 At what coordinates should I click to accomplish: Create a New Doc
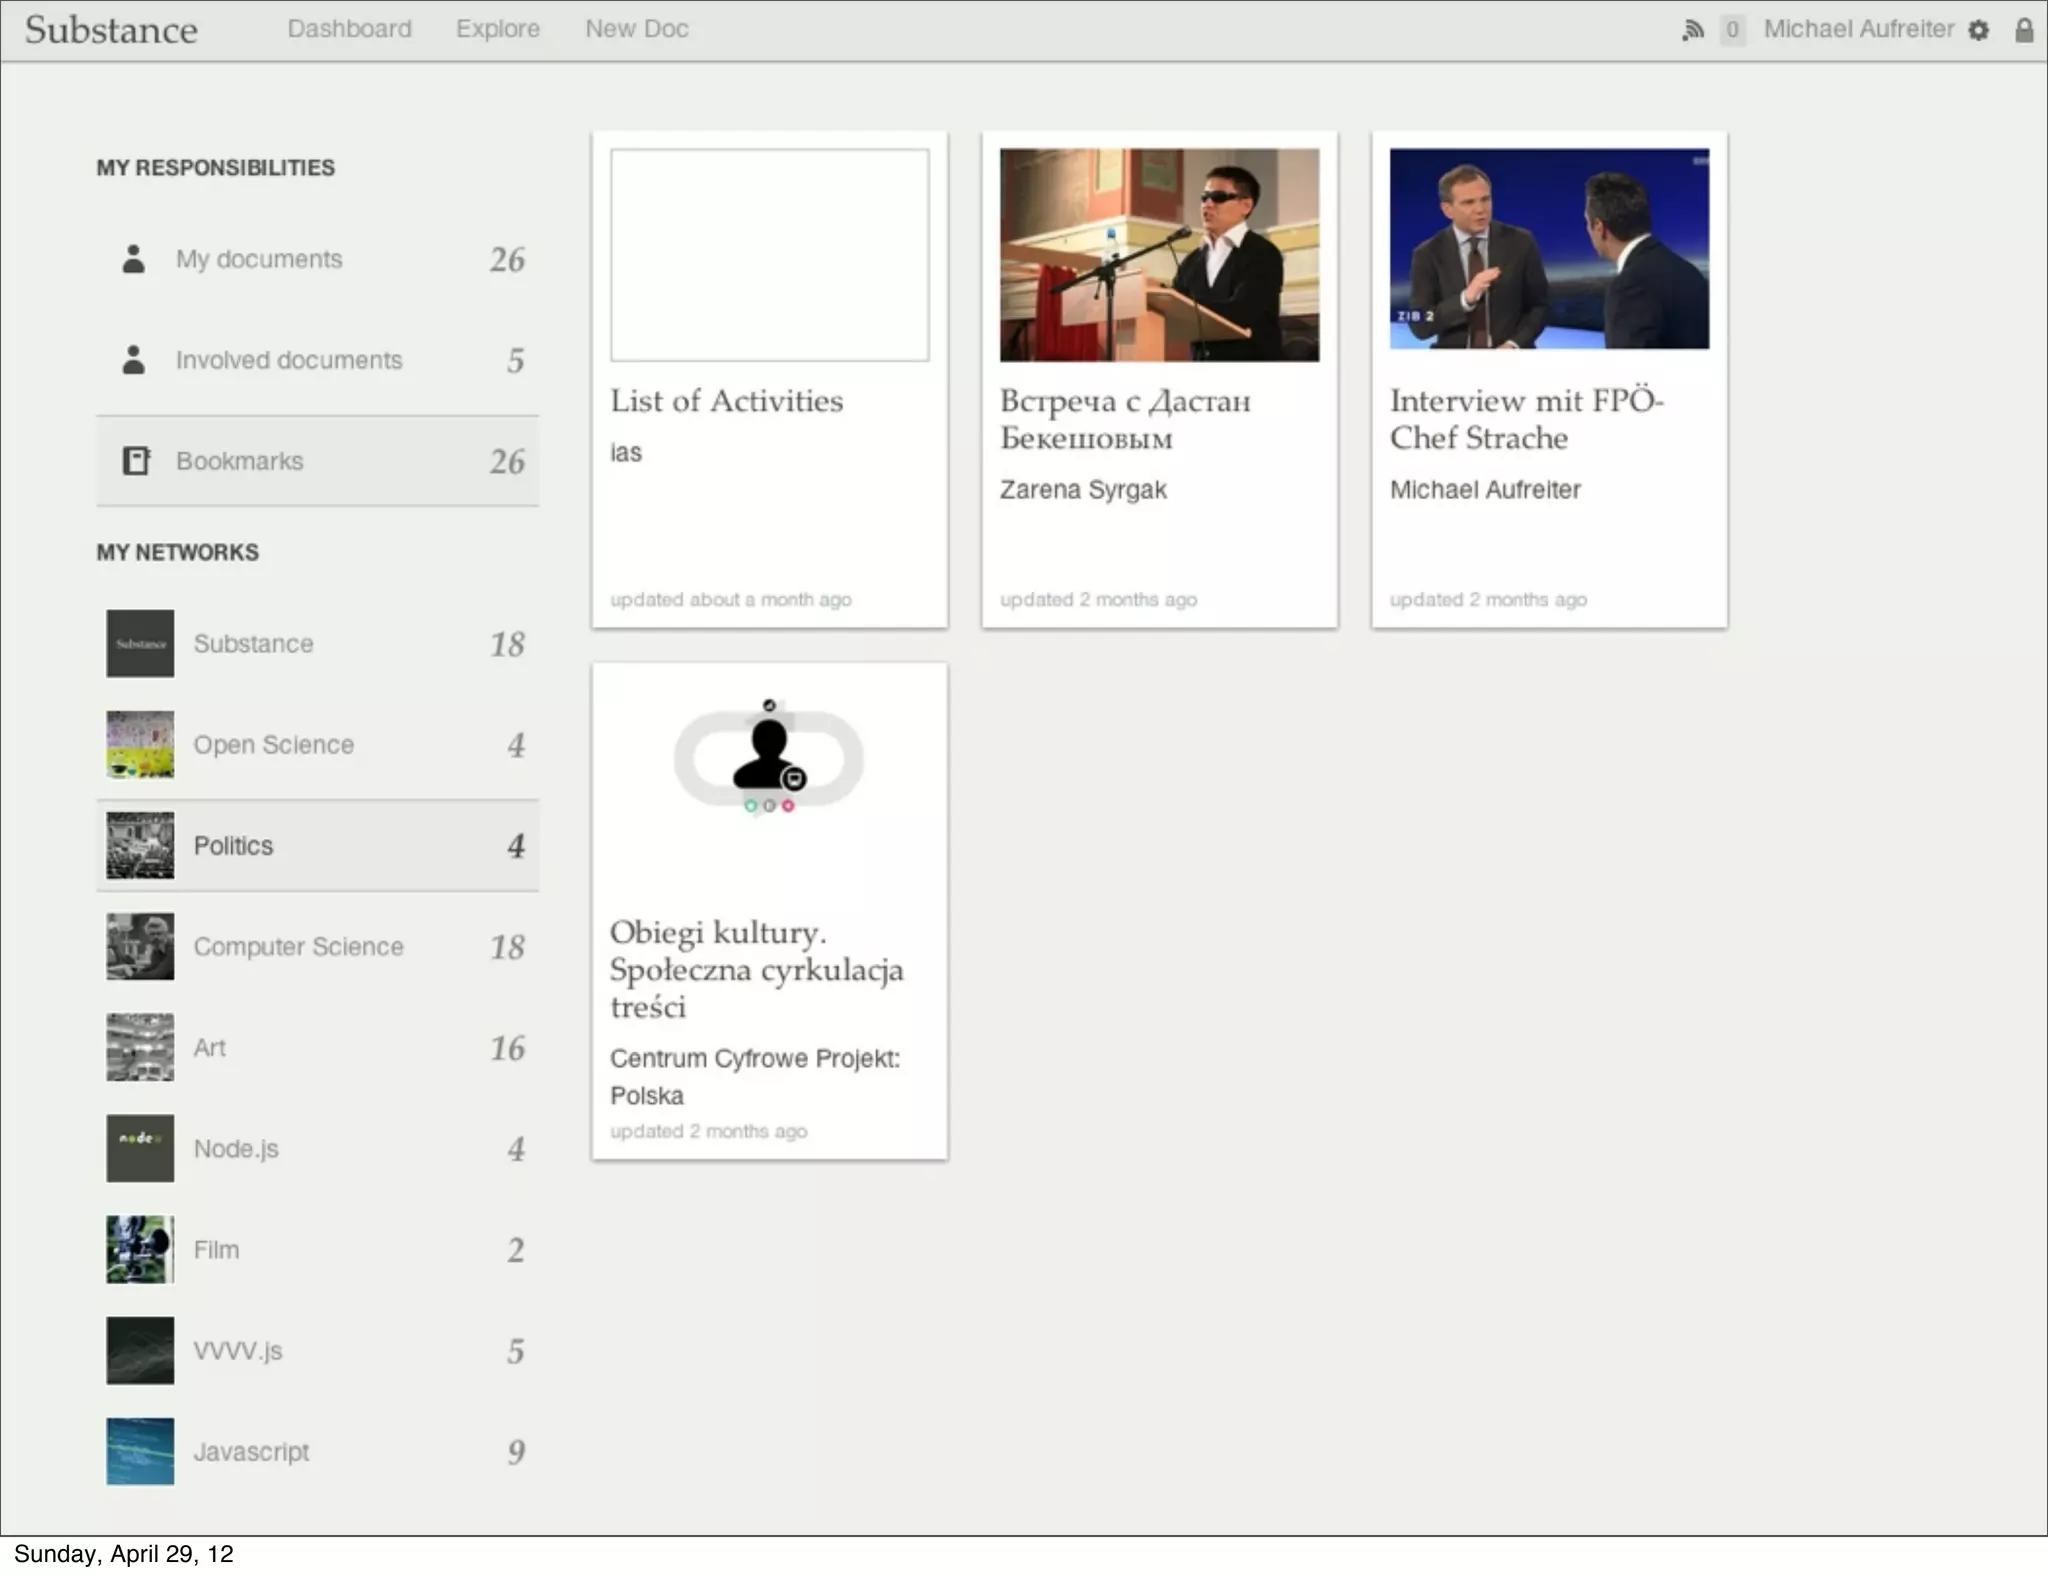[x=636, y=29]
